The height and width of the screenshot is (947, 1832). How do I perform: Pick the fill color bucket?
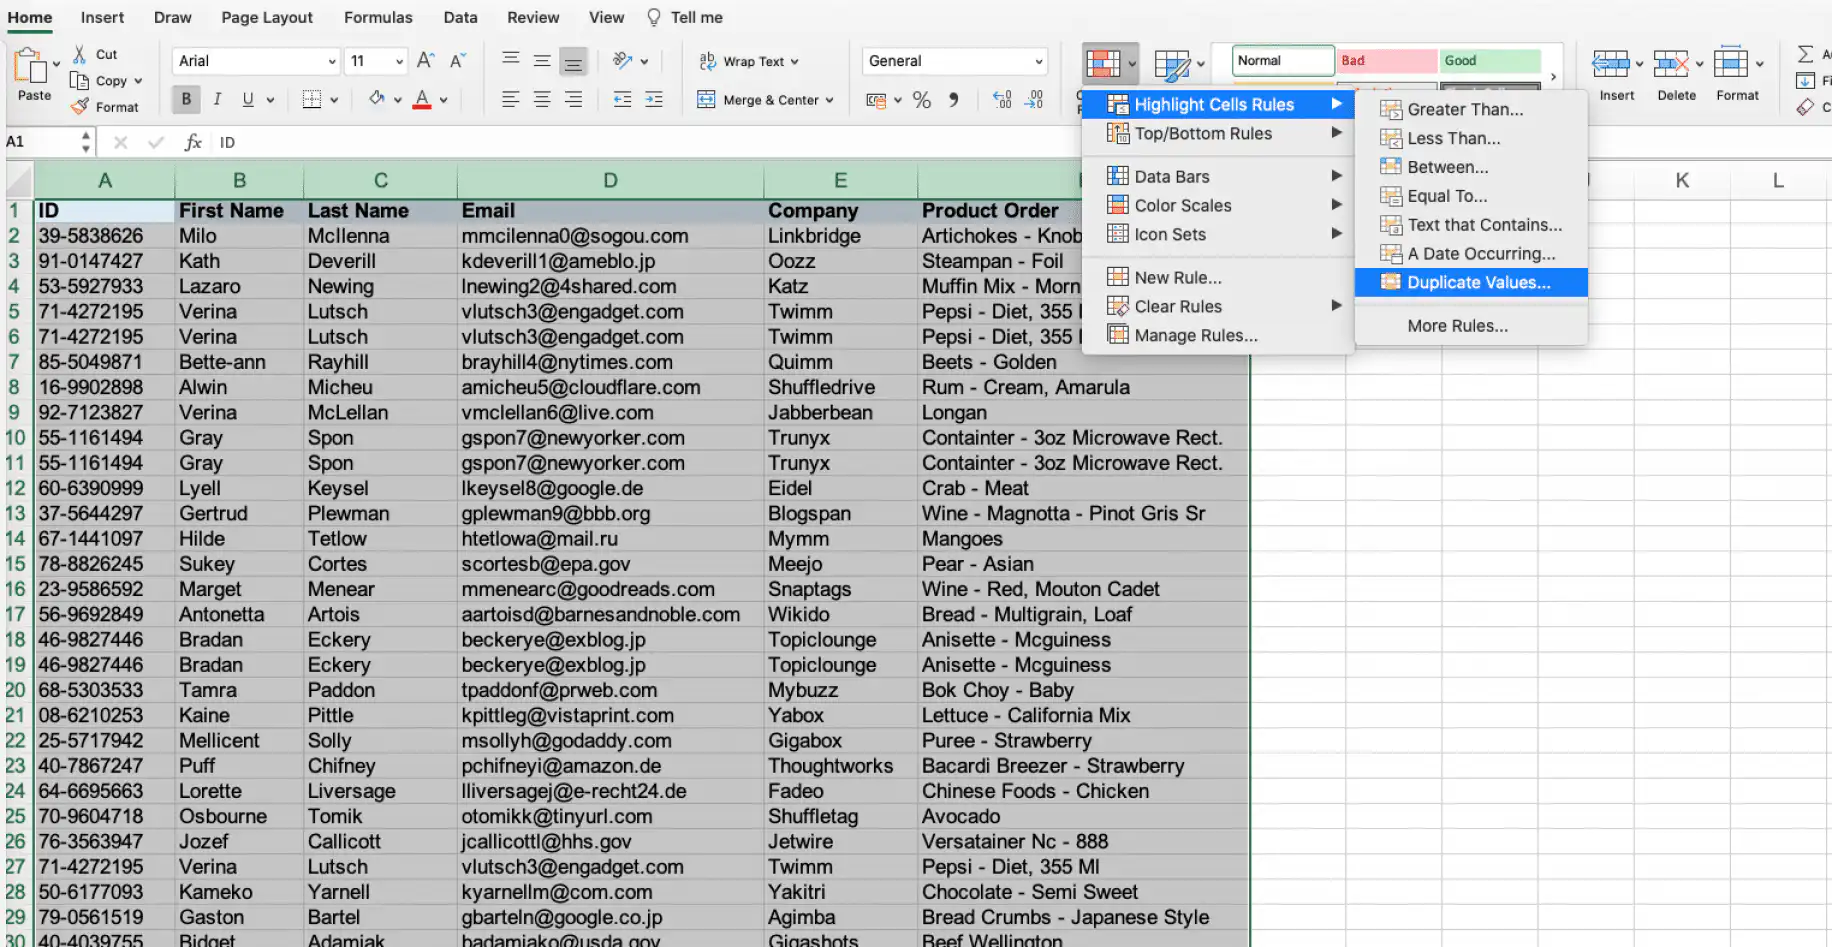377,99
